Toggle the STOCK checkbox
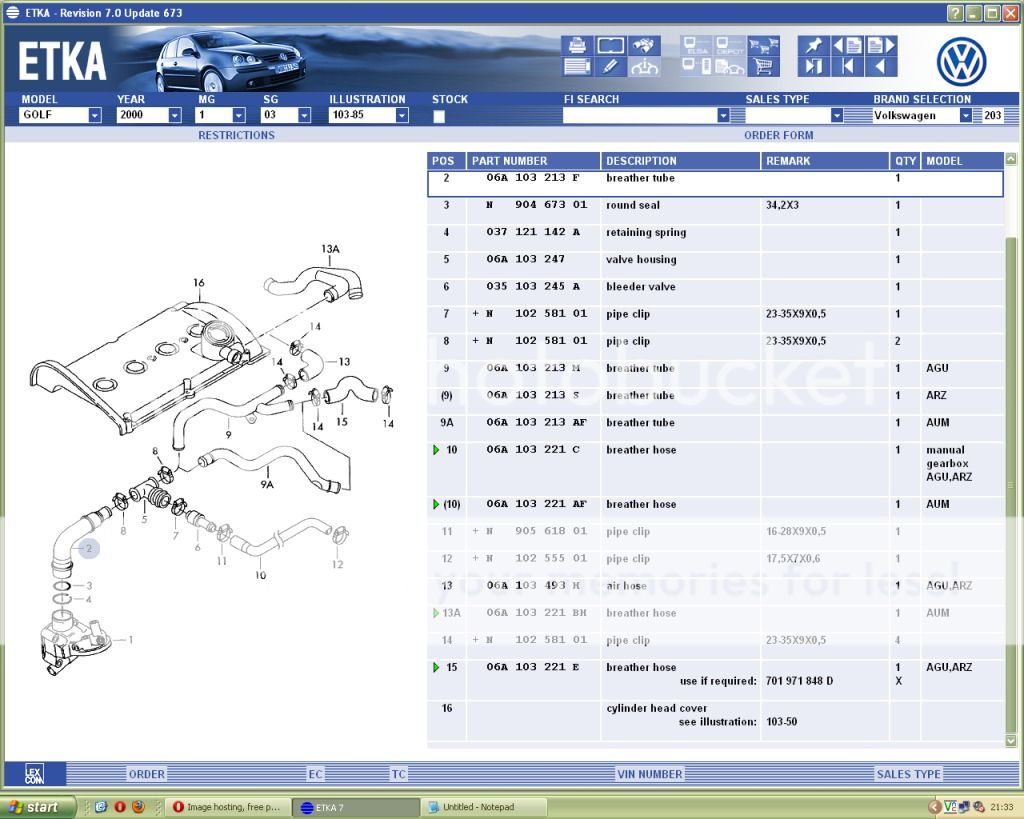The height and width of the screenshot is (819, 1024). coord(439,116)
